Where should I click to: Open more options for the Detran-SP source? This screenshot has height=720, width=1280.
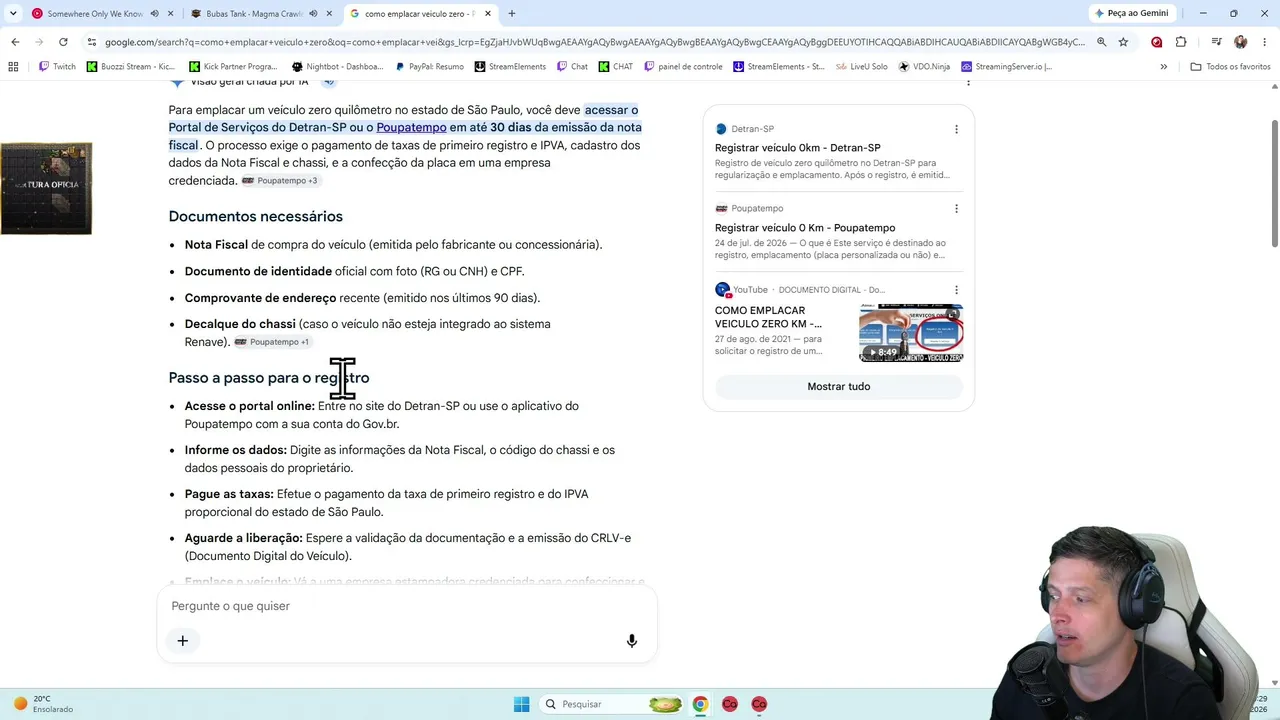coord(956,129)
